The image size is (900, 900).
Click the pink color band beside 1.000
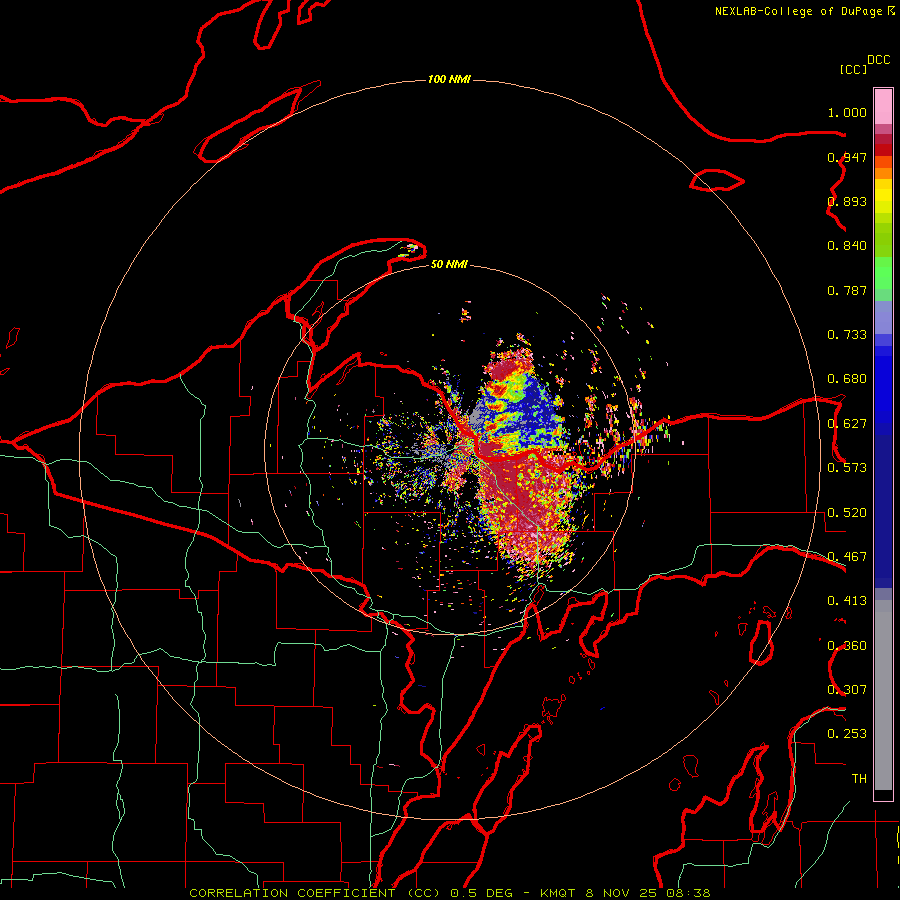(883, 107)
